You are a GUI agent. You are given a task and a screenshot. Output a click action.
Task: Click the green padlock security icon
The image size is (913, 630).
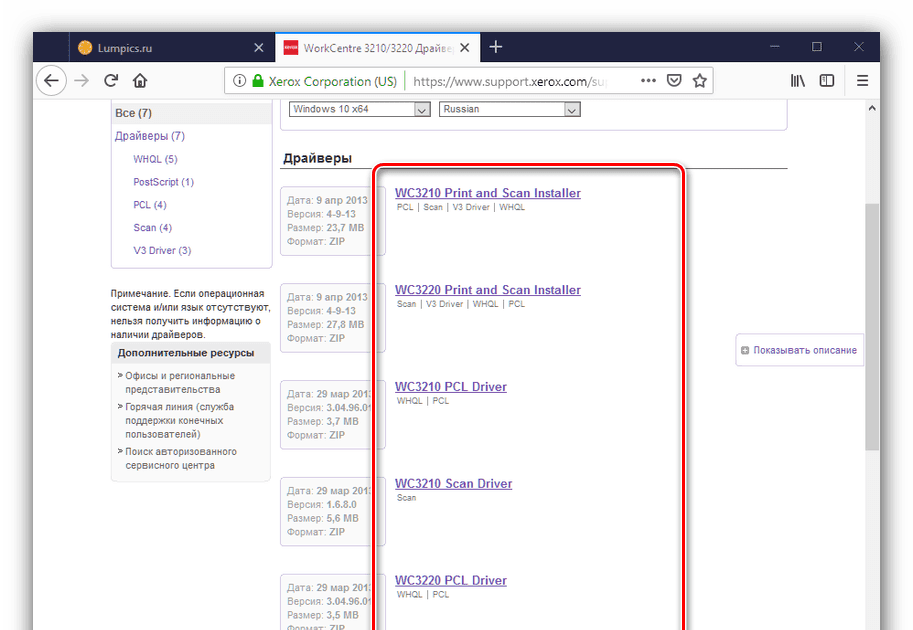pyautogui.click(x=258, y=81)
